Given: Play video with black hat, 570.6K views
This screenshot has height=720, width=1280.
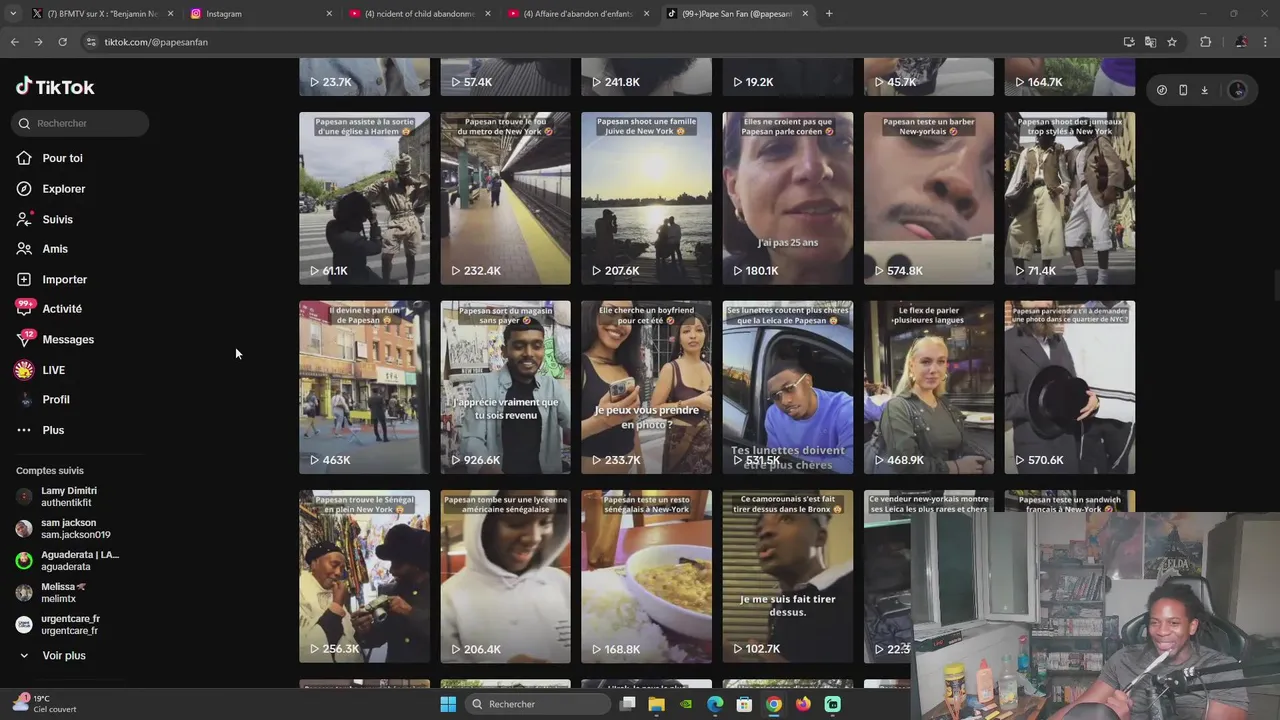Looking at the screenshot, I should [1070, 387].
